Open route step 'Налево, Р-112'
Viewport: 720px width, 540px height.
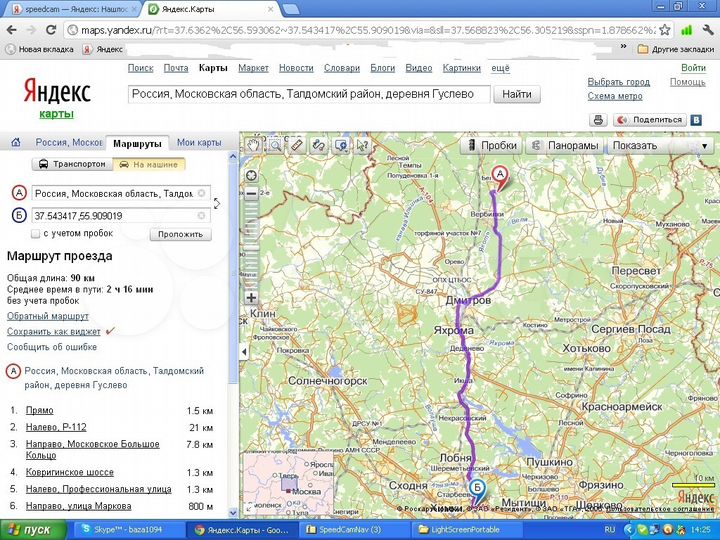(56, 427)
